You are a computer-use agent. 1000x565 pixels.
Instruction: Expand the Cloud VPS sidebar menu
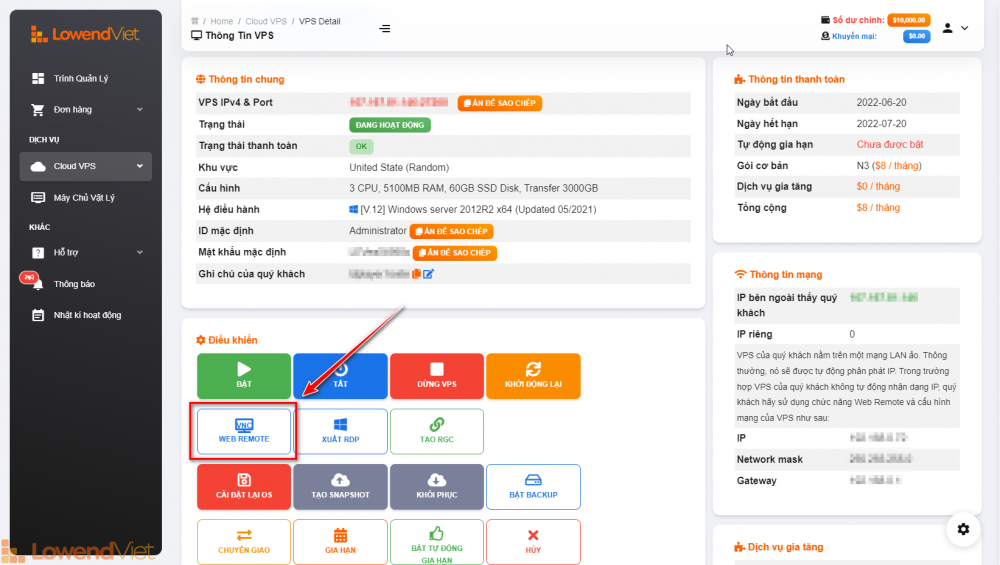[85, 166]
